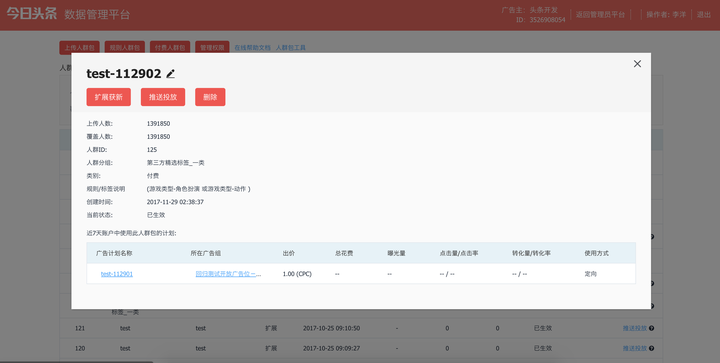The image size is (720, 363).
Task: Click the 扩展获新 button
Action: (108, 97)
